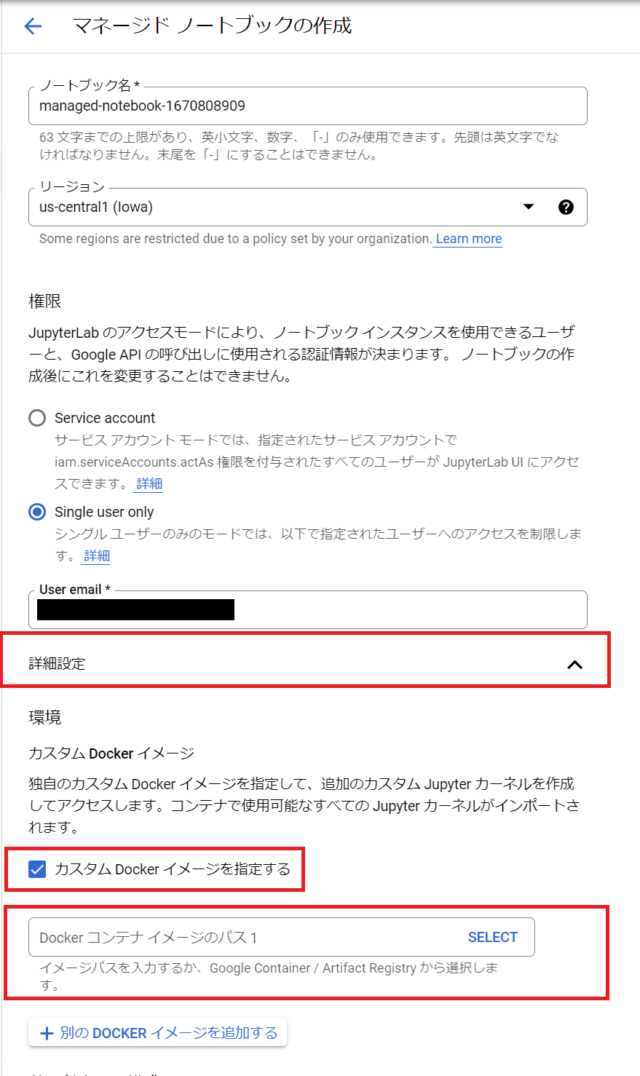Click 別の DOCKER イメージを追加する button
640x1076 pixels.
click(x=158, y=1033)
